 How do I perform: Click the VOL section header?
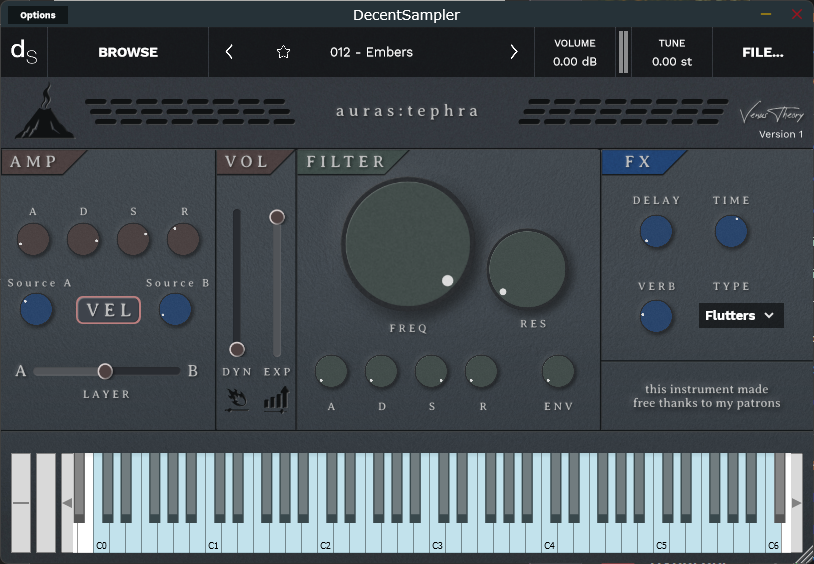(x=247, y=162)
